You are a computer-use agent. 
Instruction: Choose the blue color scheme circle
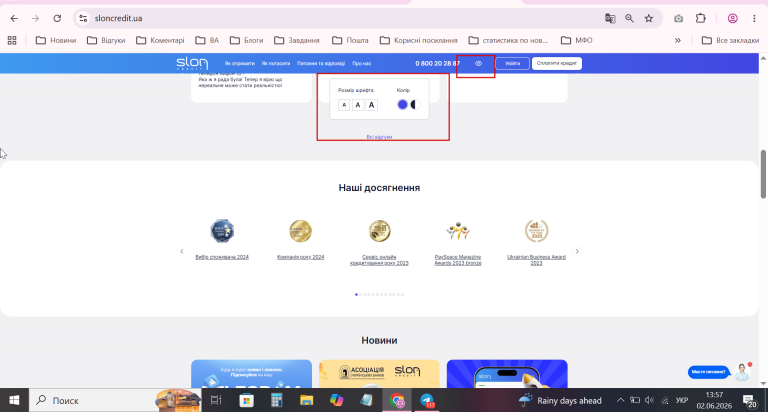coord(402,104)
